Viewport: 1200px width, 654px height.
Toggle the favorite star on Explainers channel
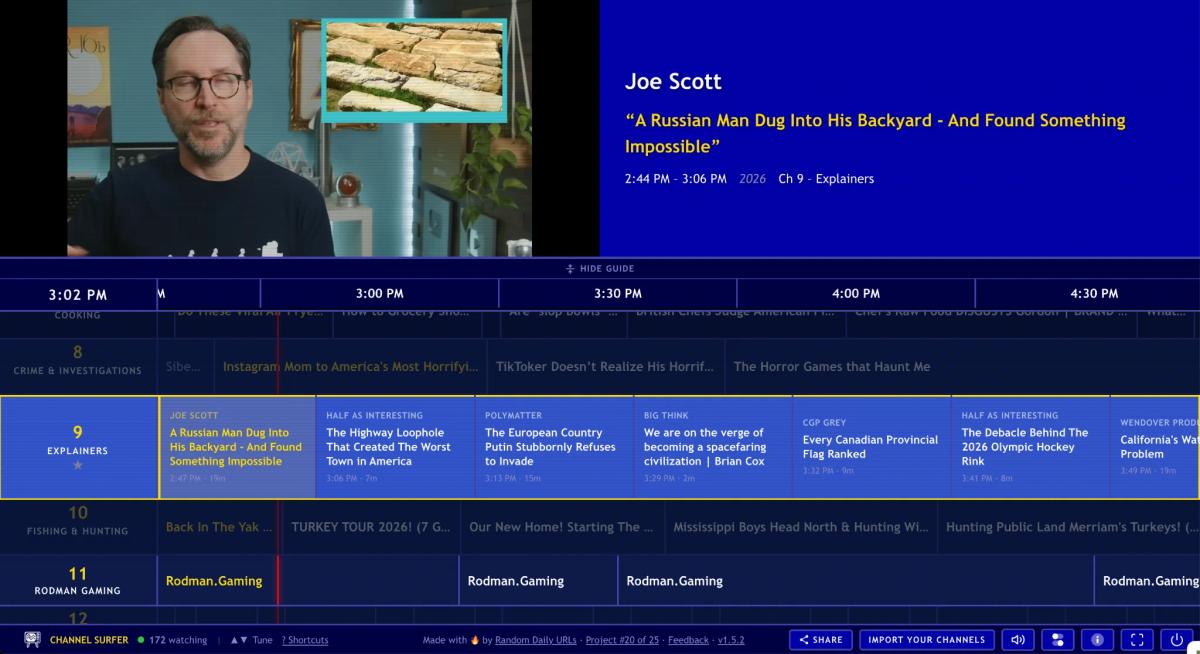click(78, 465)
